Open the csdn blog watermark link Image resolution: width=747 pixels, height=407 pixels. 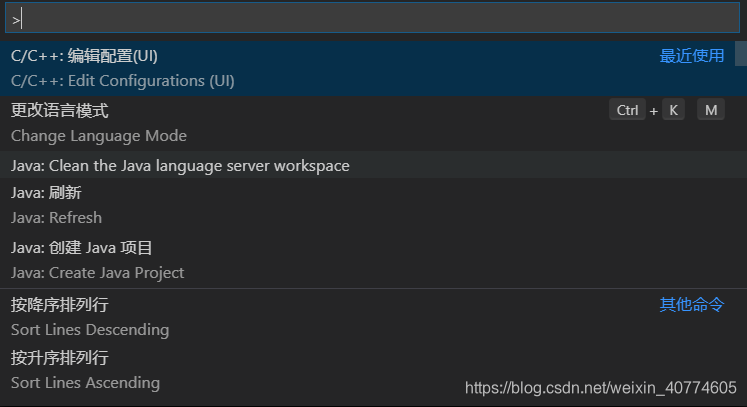(x=601, y=388)
